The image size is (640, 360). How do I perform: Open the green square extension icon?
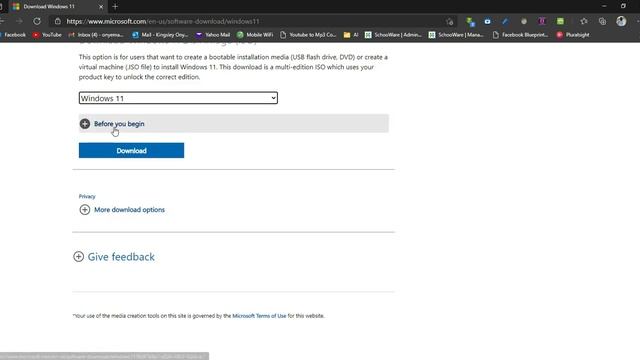tap(560, 21)
